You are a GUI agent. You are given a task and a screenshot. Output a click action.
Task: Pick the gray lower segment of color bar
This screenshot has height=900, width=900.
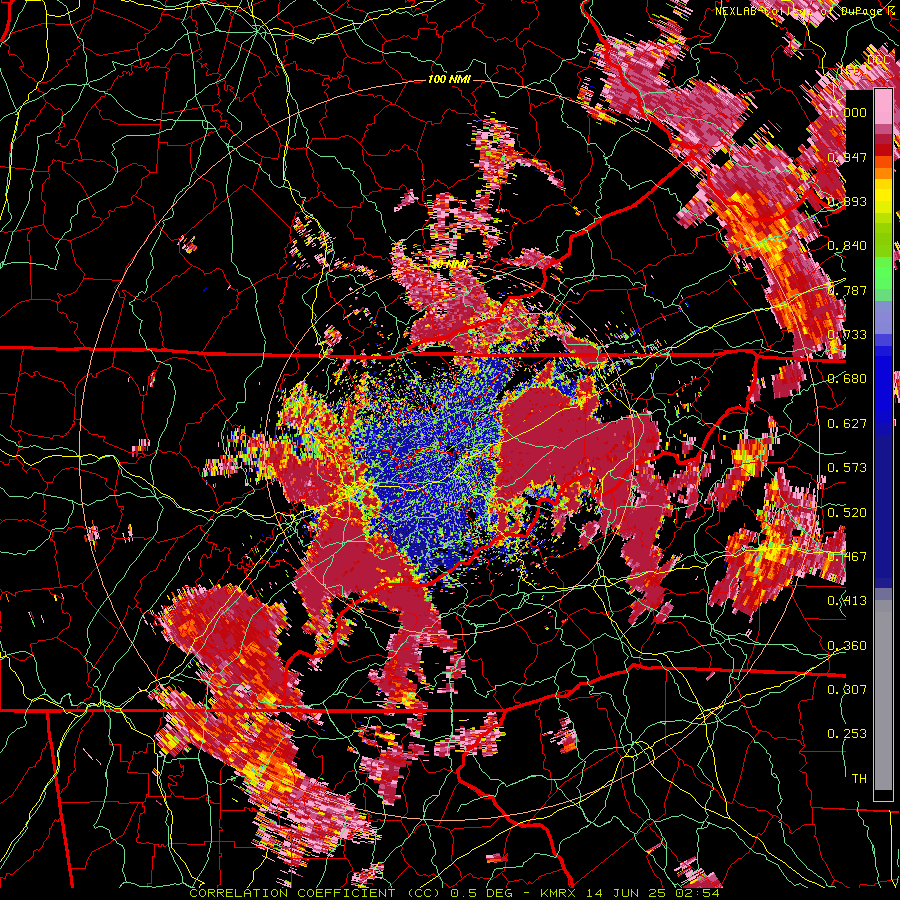[883, 695]
